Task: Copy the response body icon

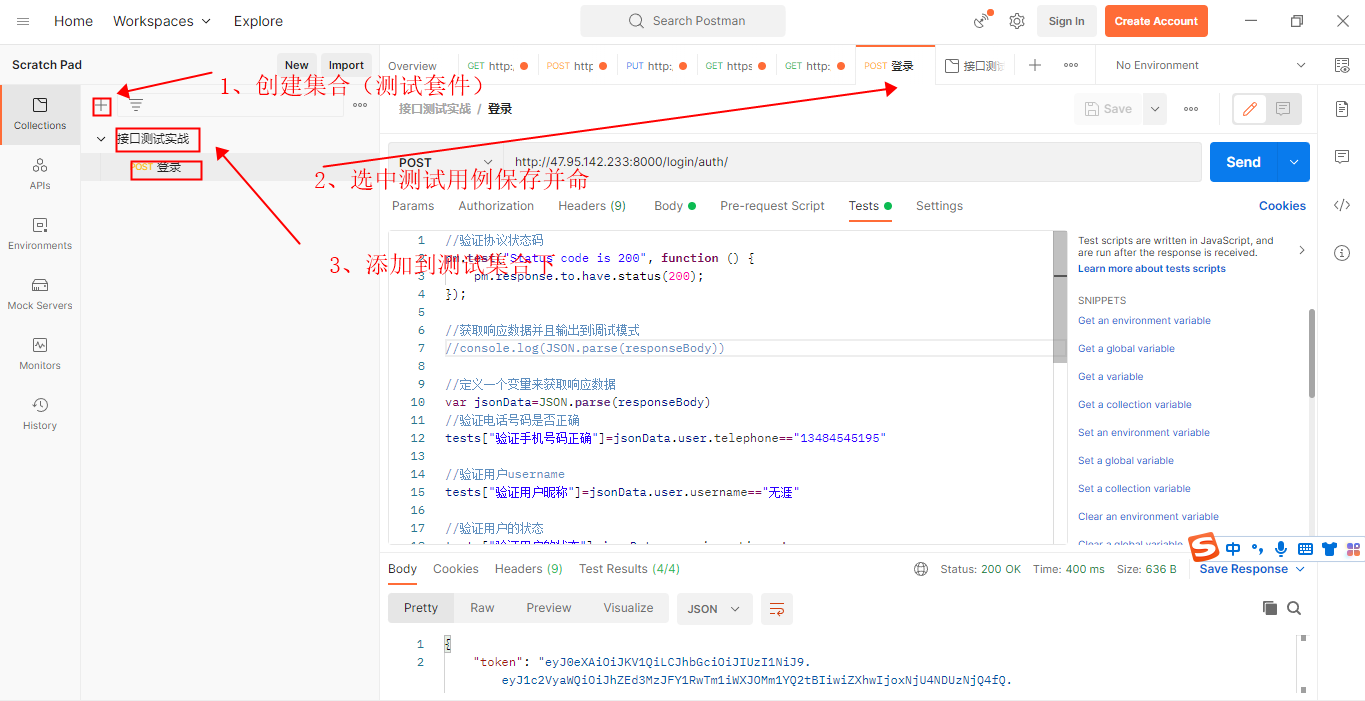Action: [1270, 608]
